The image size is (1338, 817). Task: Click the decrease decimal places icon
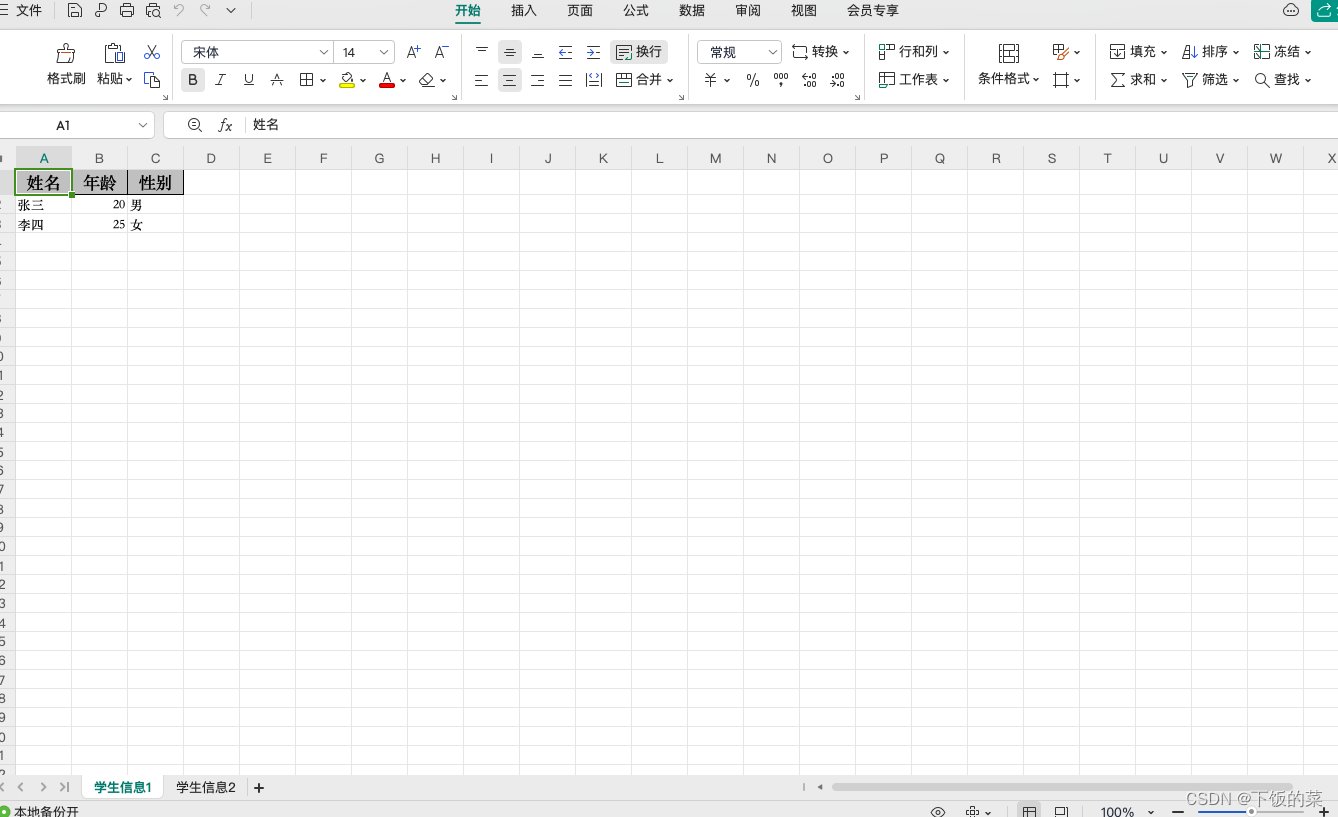838,80
